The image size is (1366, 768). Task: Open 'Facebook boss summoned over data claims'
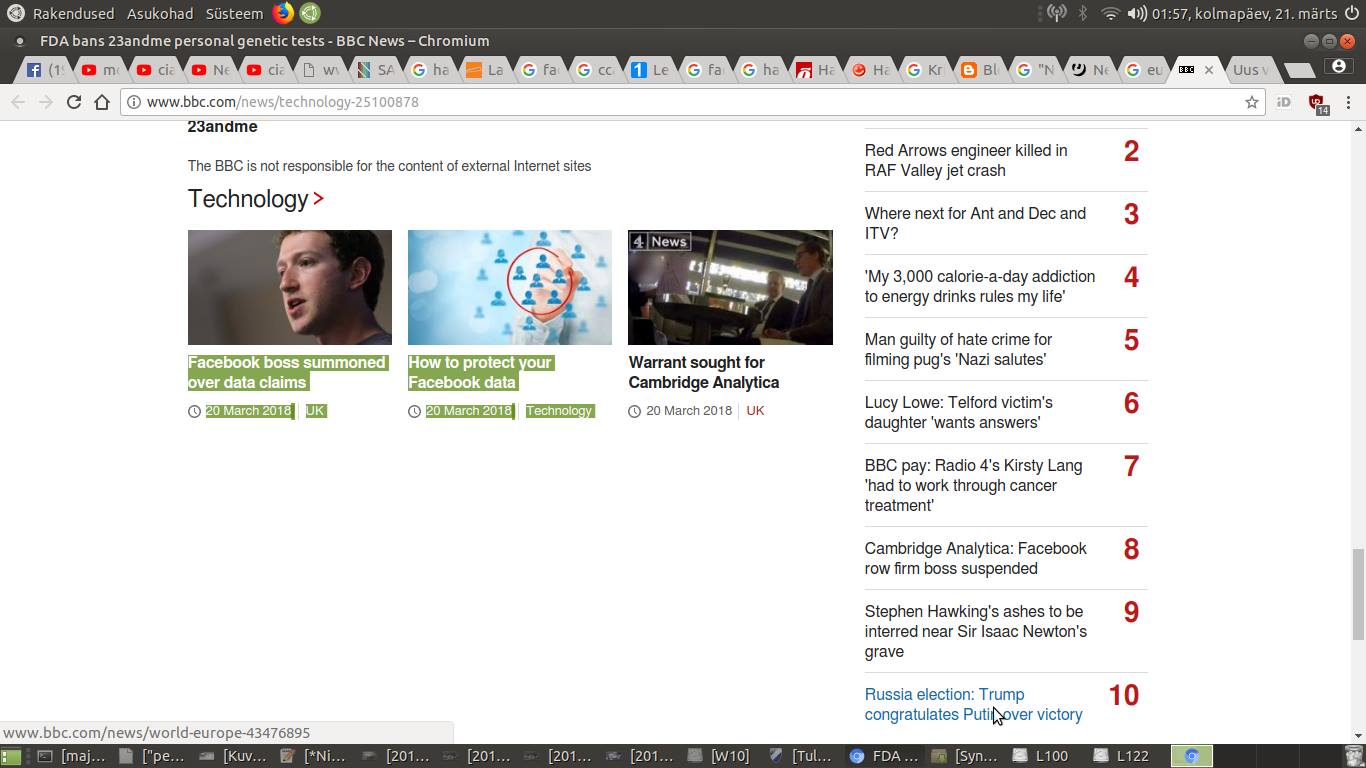click(x=287, y=372)
